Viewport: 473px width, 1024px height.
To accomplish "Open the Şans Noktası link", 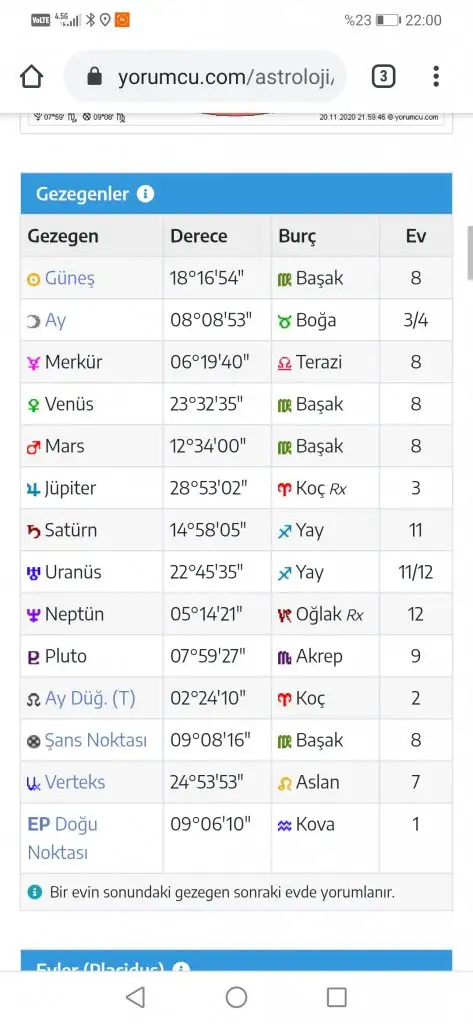I will [x=95, y=740].
